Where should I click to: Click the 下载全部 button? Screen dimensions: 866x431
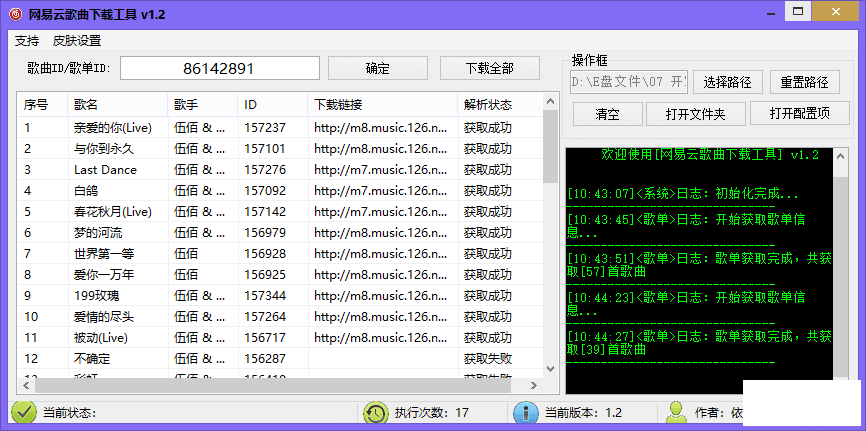(x=489, y=69)
